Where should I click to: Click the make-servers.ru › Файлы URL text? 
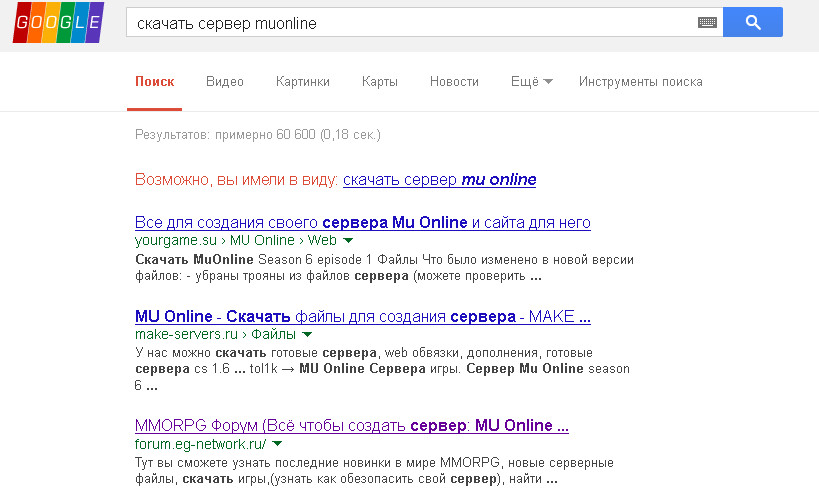tap(215, 334)
